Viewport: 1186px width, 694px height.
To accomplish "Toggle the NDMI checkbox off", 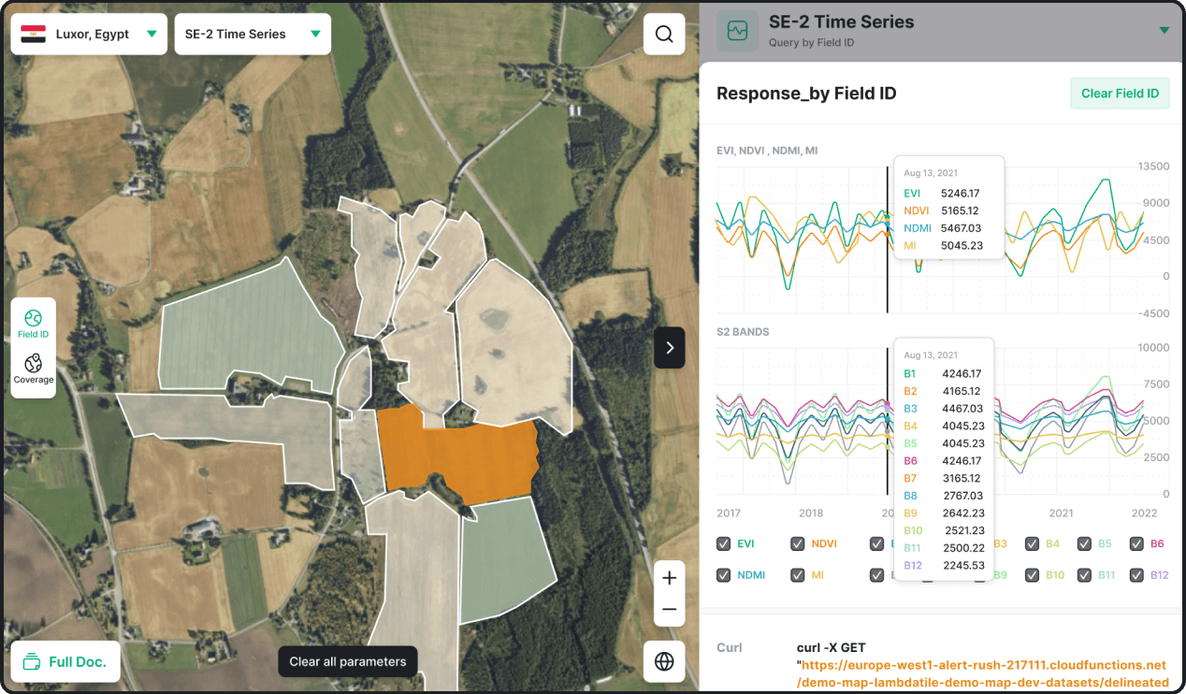I will click(x=724, y=575).
